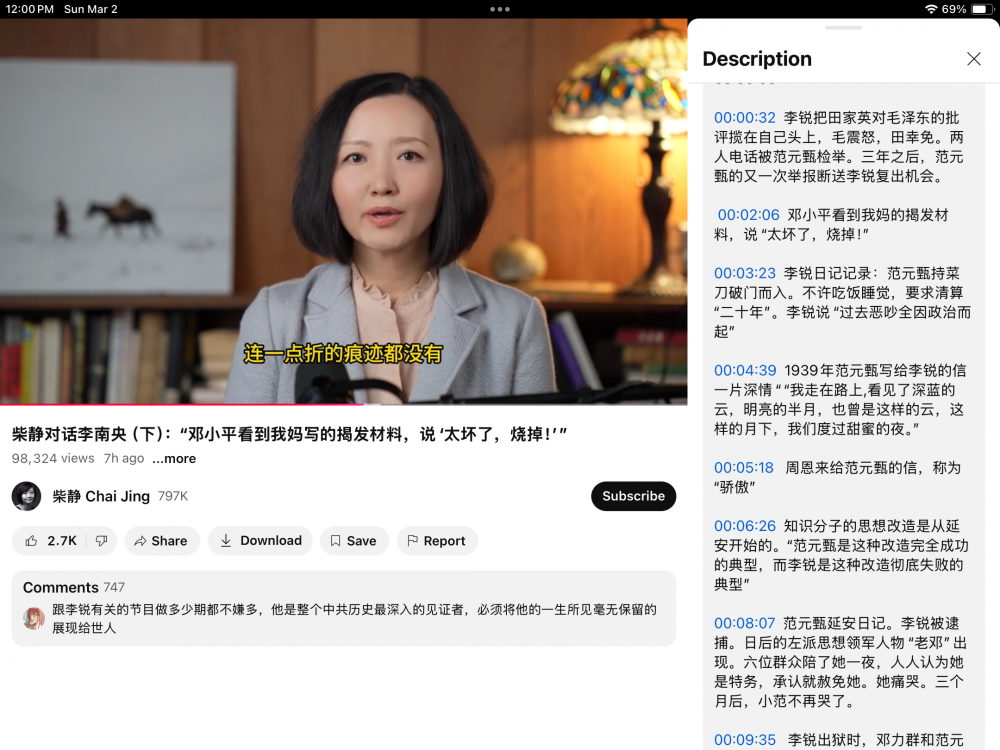The image size is (1000, 750).
Task: Tap the Description panel drag handle
Action: 844,28
